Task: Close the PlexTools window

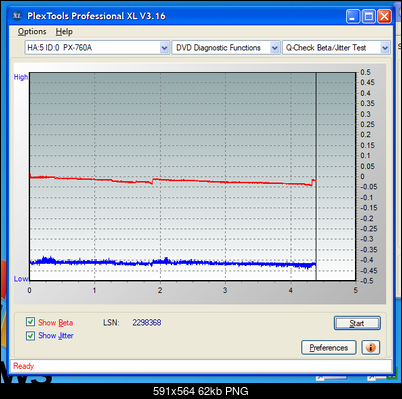Action: point(384,16)
